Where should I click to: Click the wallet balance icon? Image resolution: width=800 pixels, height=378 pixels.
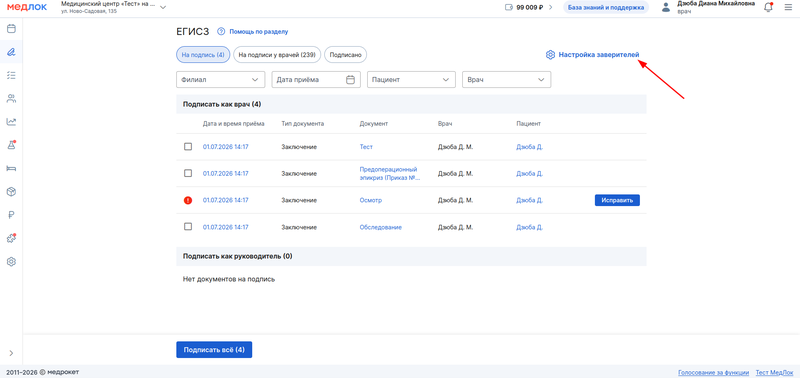[508, 8]
